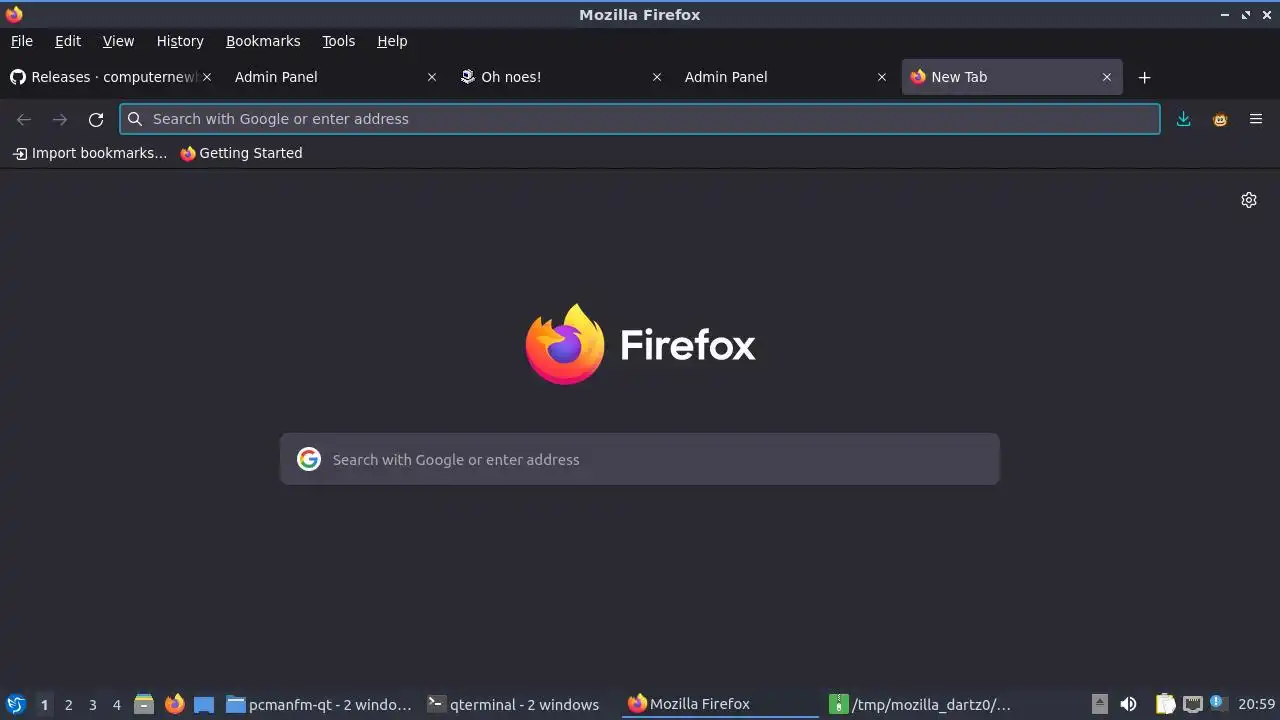Switch to workspace 1
The width and height of the screenshot is (1280, 720).
[x=44, y=704]
